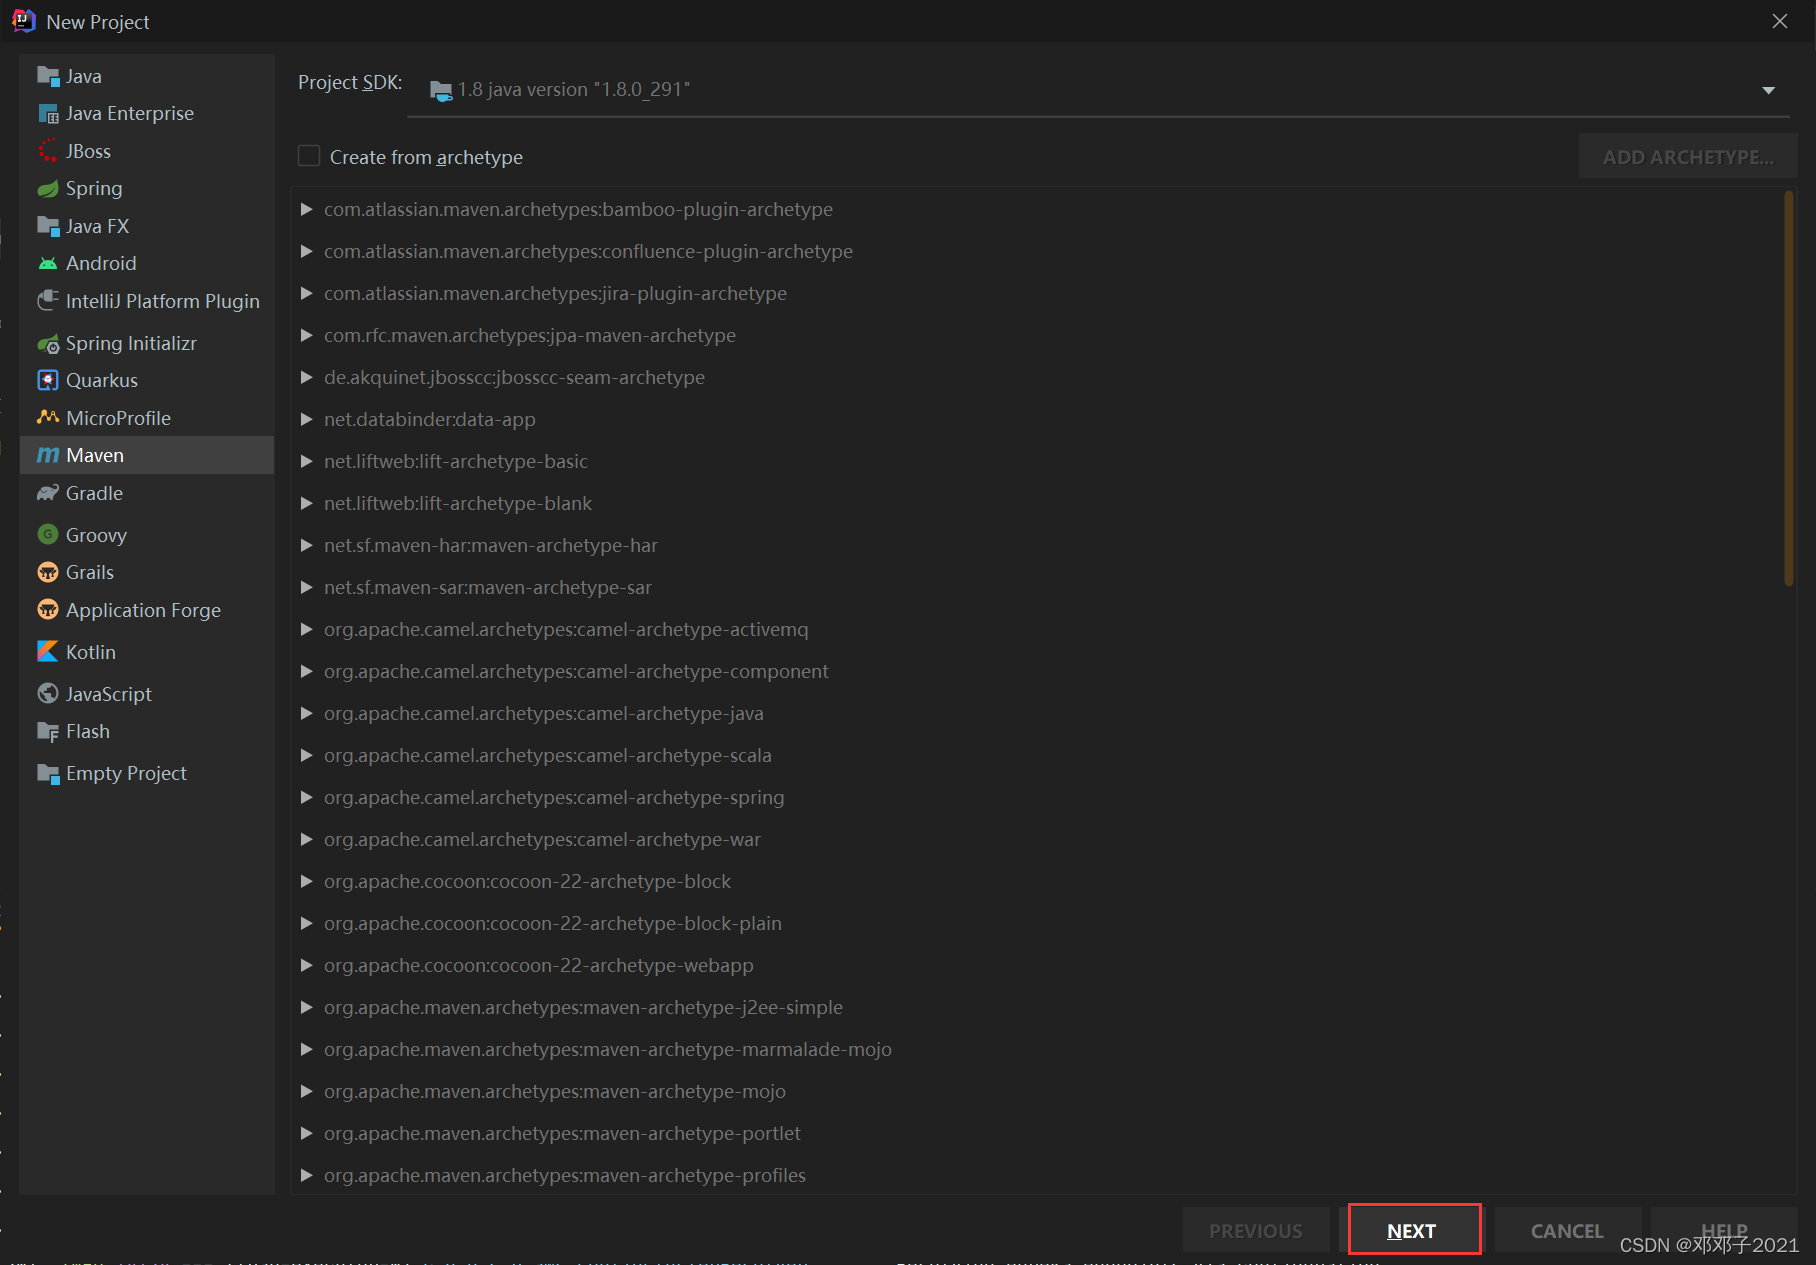Select Spring project type
The image size is (1816, 1265).
(147, 189)
